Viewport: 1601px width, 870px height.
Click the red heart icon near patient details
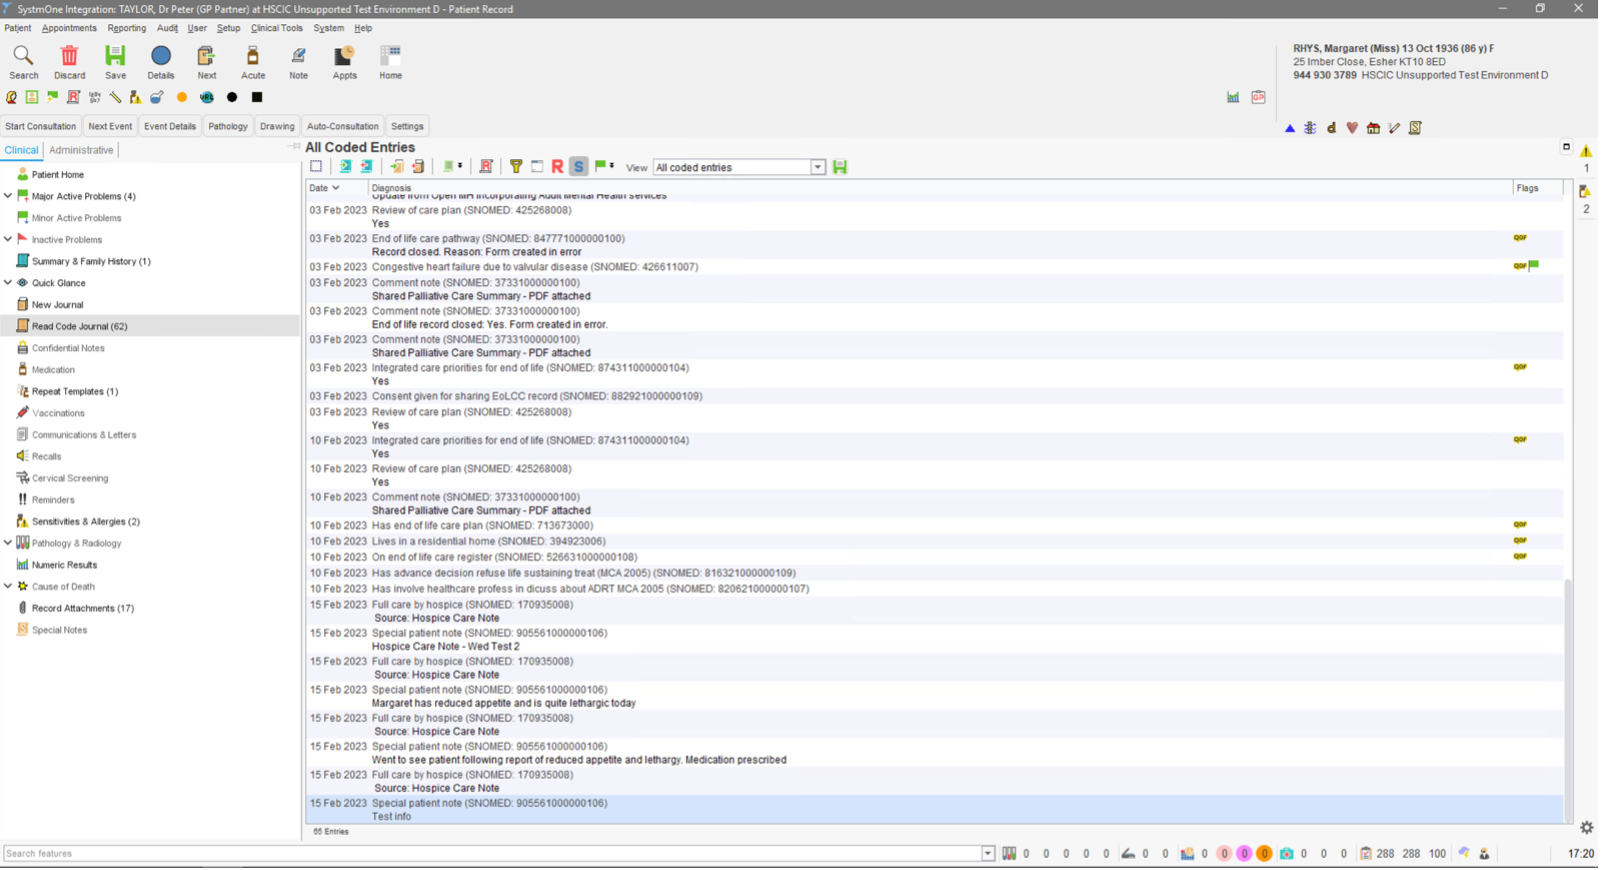[x=1352, y=128]
